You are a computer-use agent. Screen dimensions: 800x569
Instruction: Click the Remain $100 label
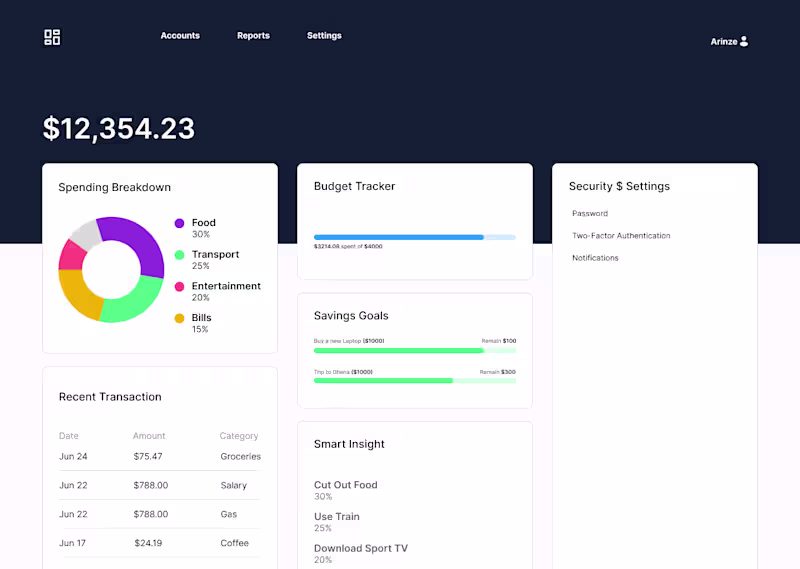(x=498, y=341)
